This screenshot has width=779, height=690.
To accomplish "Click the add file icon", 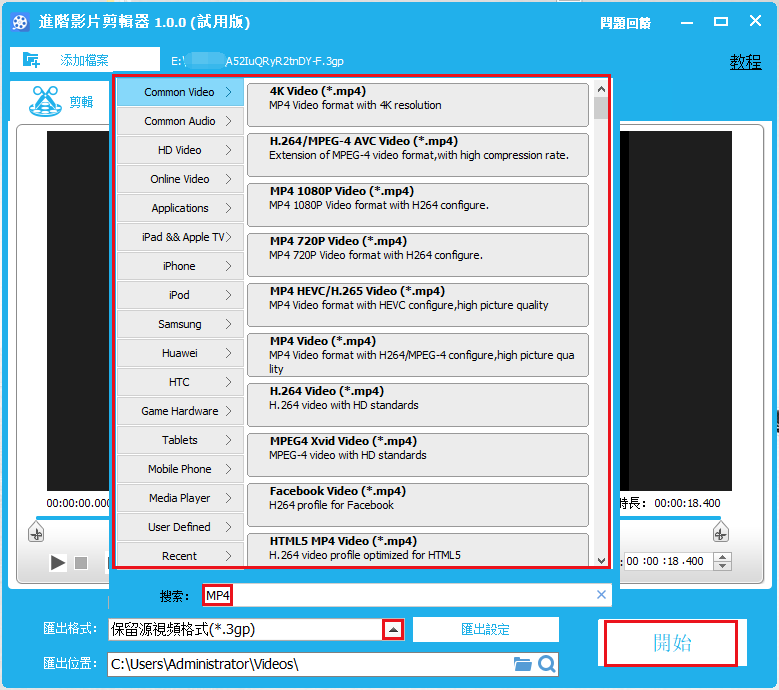I will coord(31,60).
